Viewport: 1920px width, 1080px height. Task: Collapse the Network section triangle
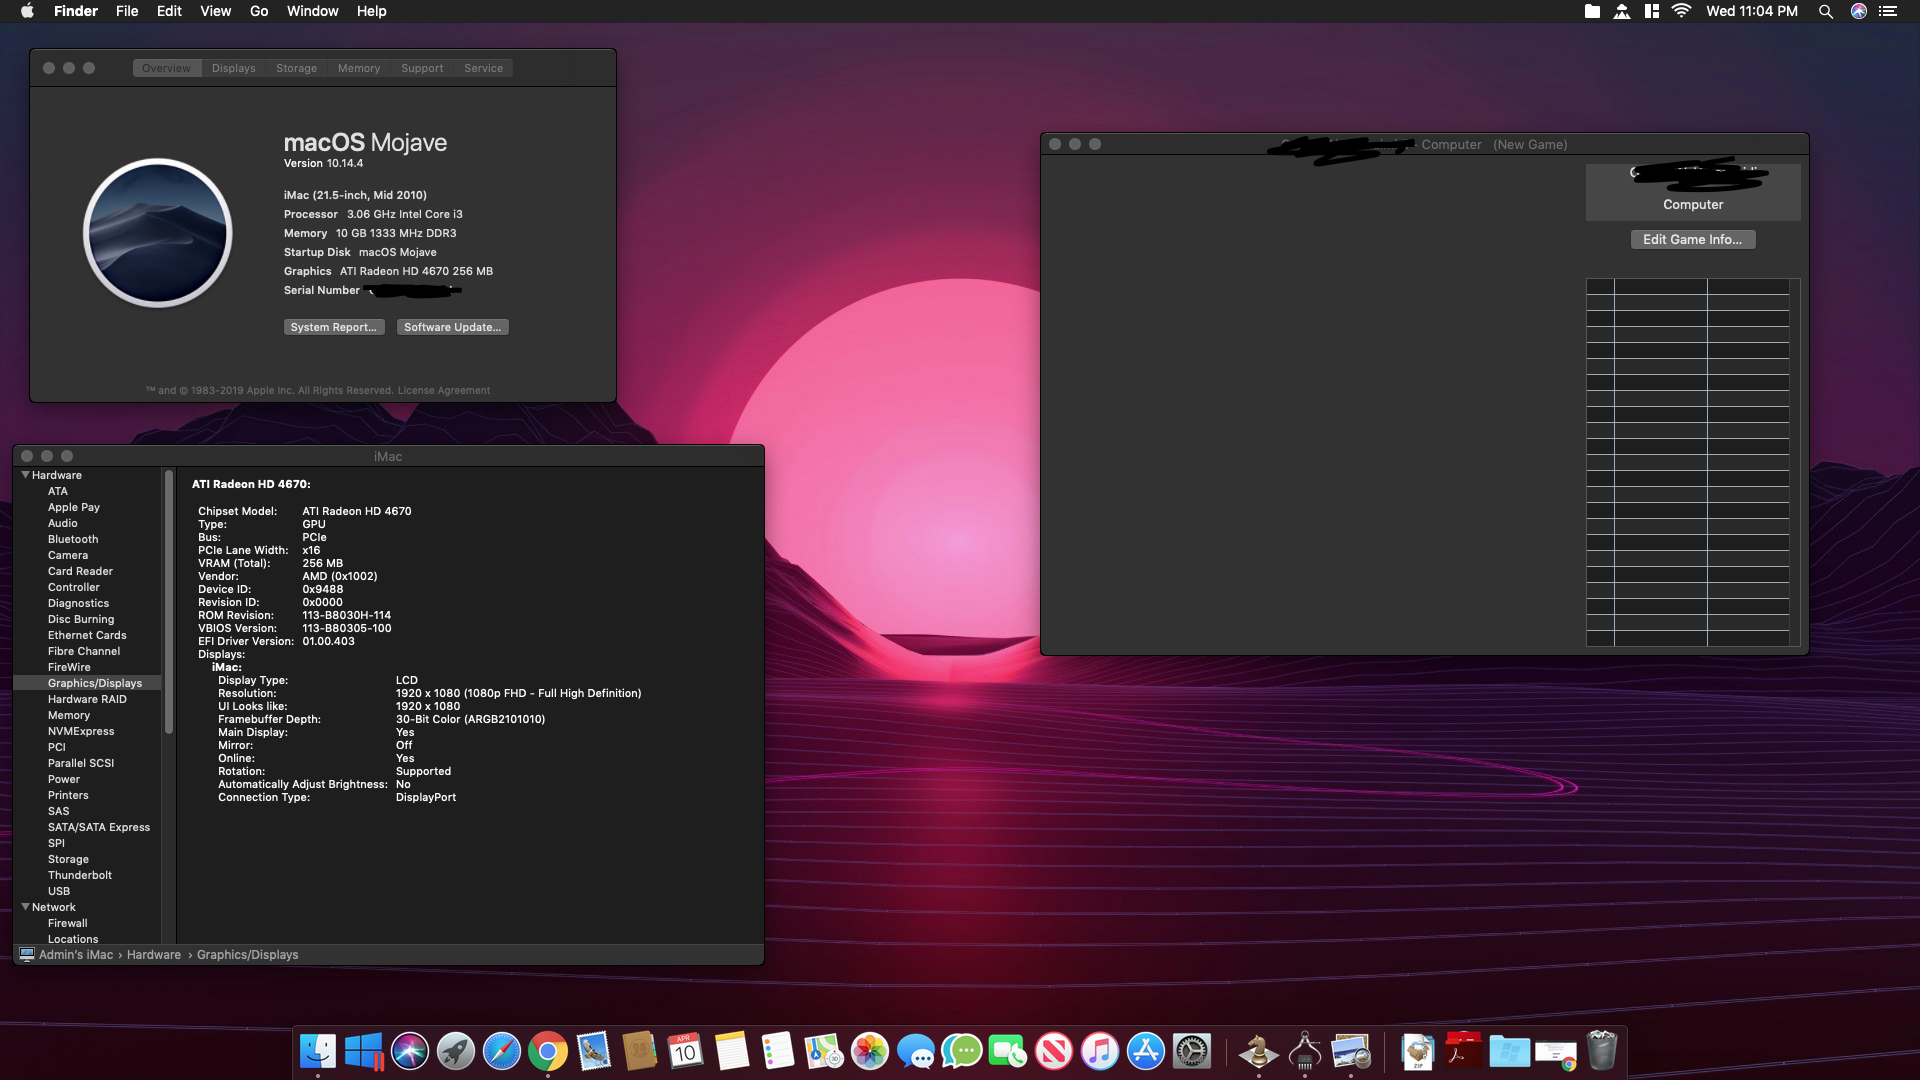(x=25, y=907)
